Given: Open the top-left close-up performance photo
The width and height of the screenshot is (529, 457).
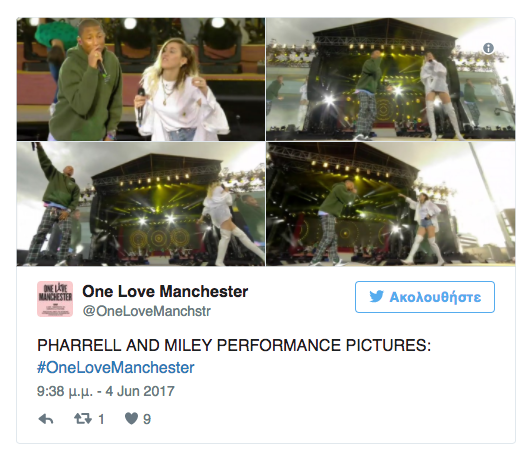Looking at the screenshot, I should coord(141,79).
